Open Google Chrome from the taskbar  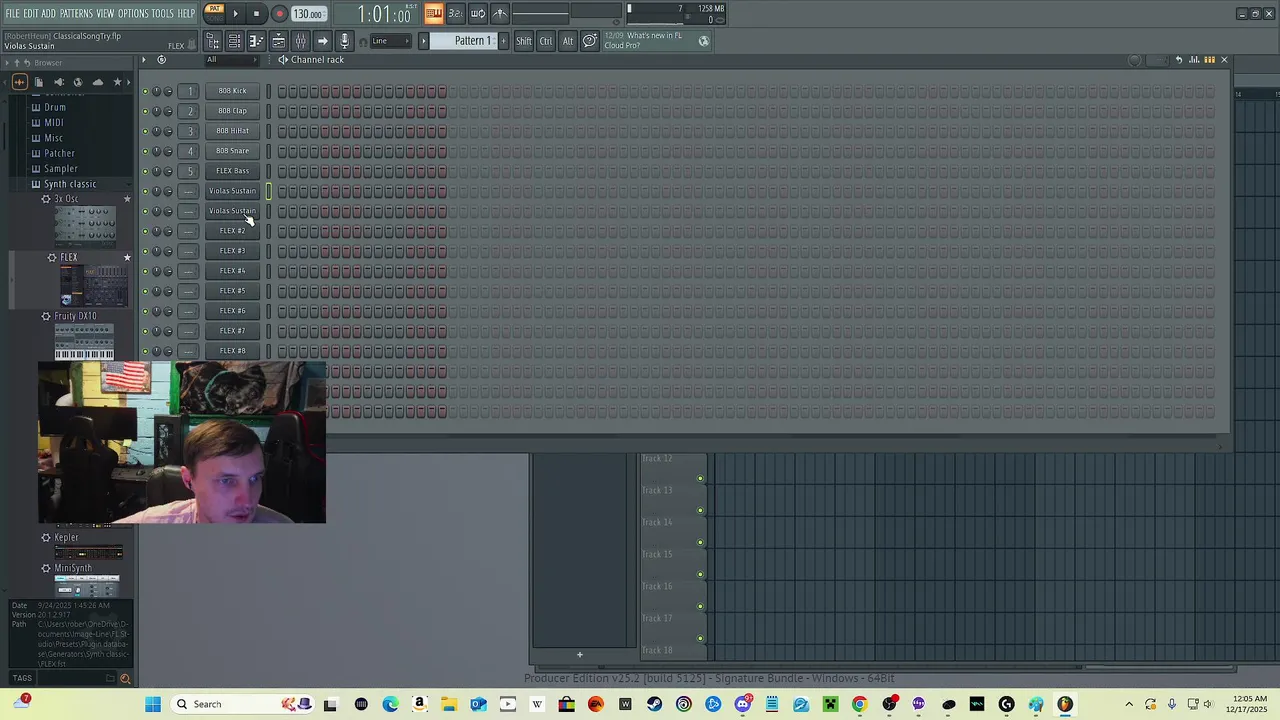click(859, 704)
